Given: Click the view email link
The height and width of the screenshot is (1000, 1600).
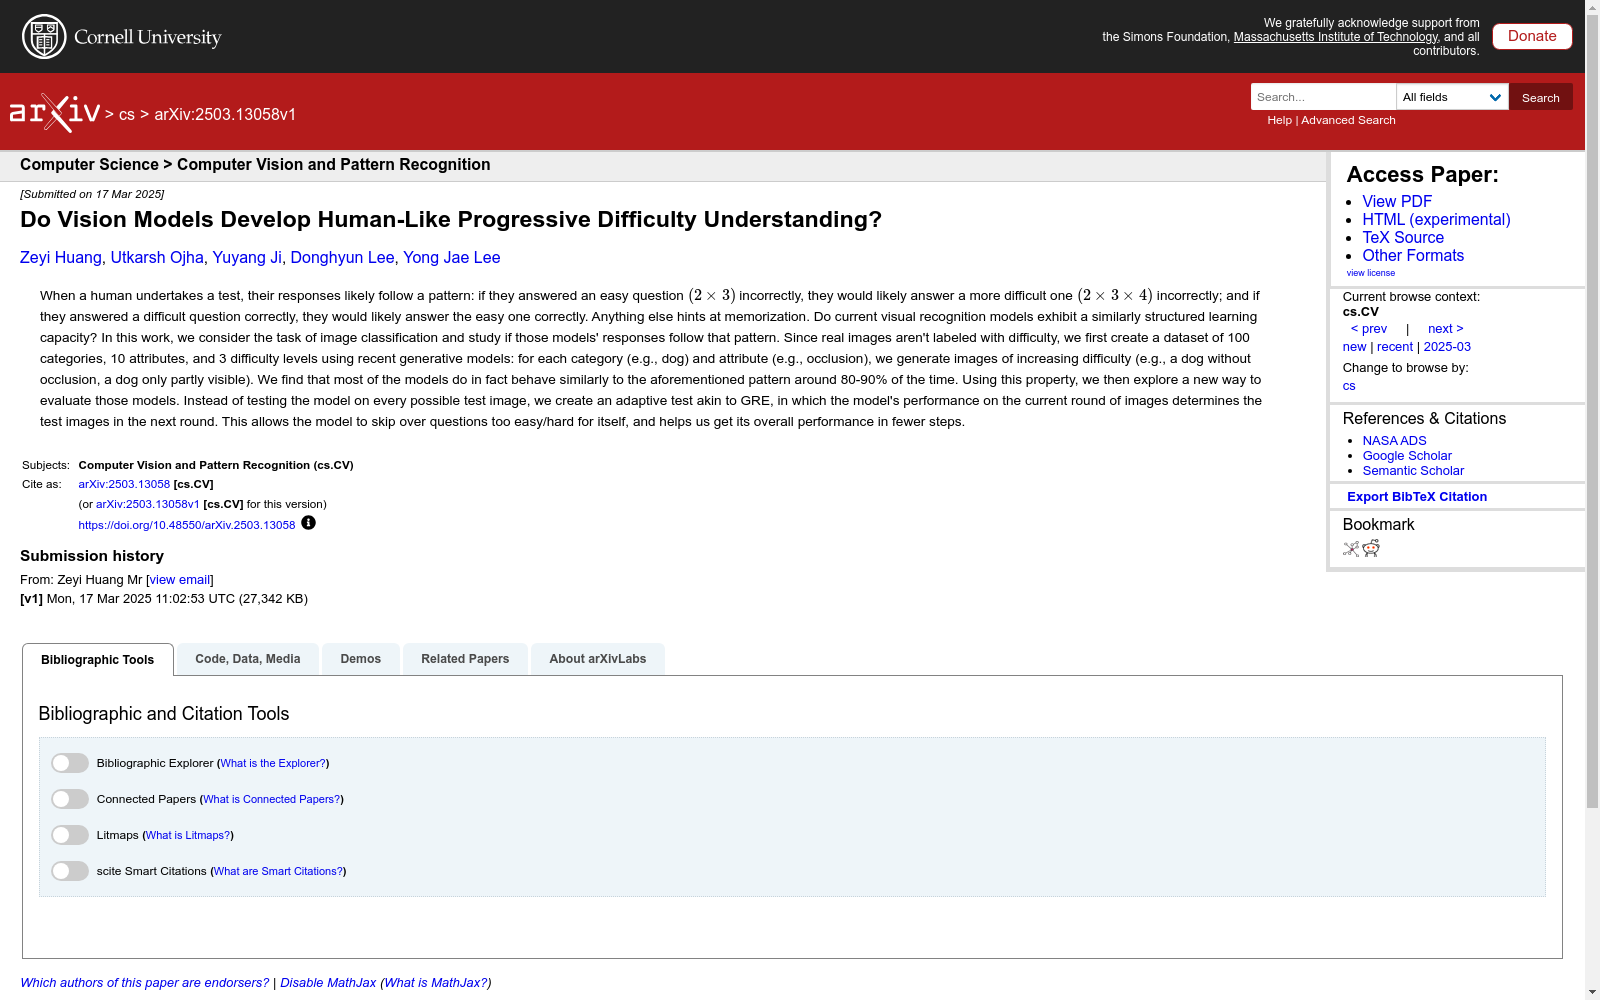Looking at the screenshot, I should click(x=180, y=580).
